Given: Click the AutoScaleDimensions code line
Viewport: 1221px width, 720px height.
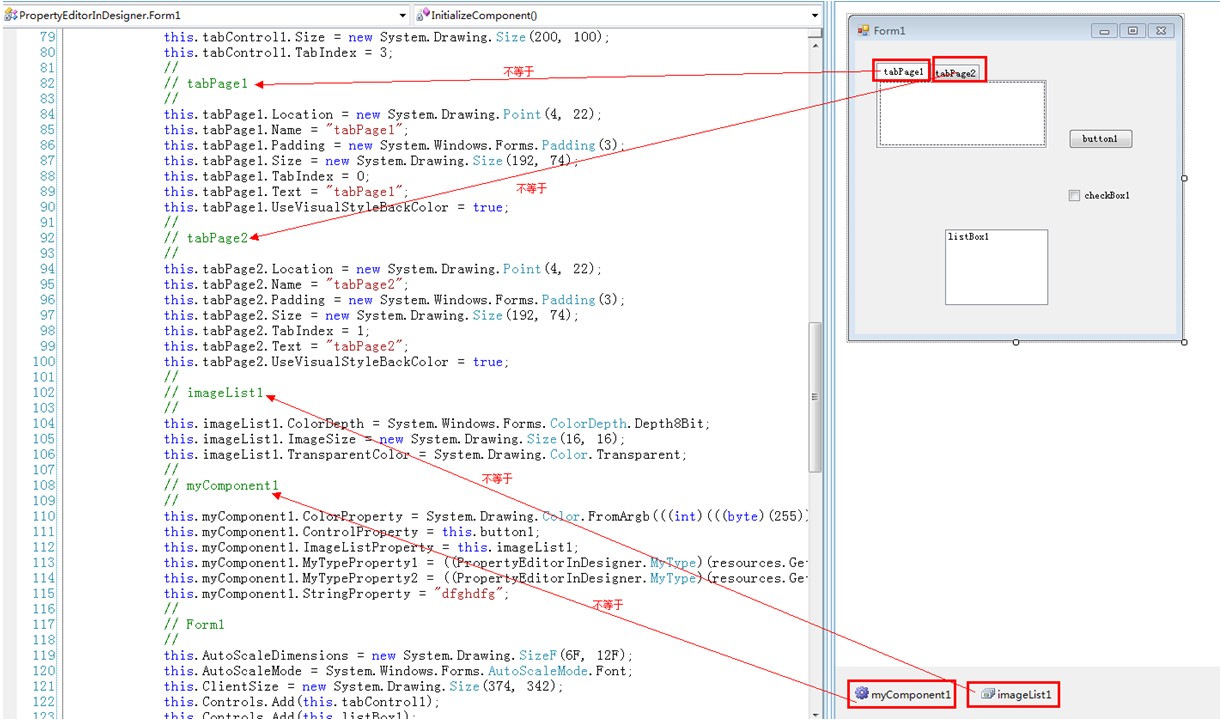Looking at the screenshot, I should [x=399, y=656].
